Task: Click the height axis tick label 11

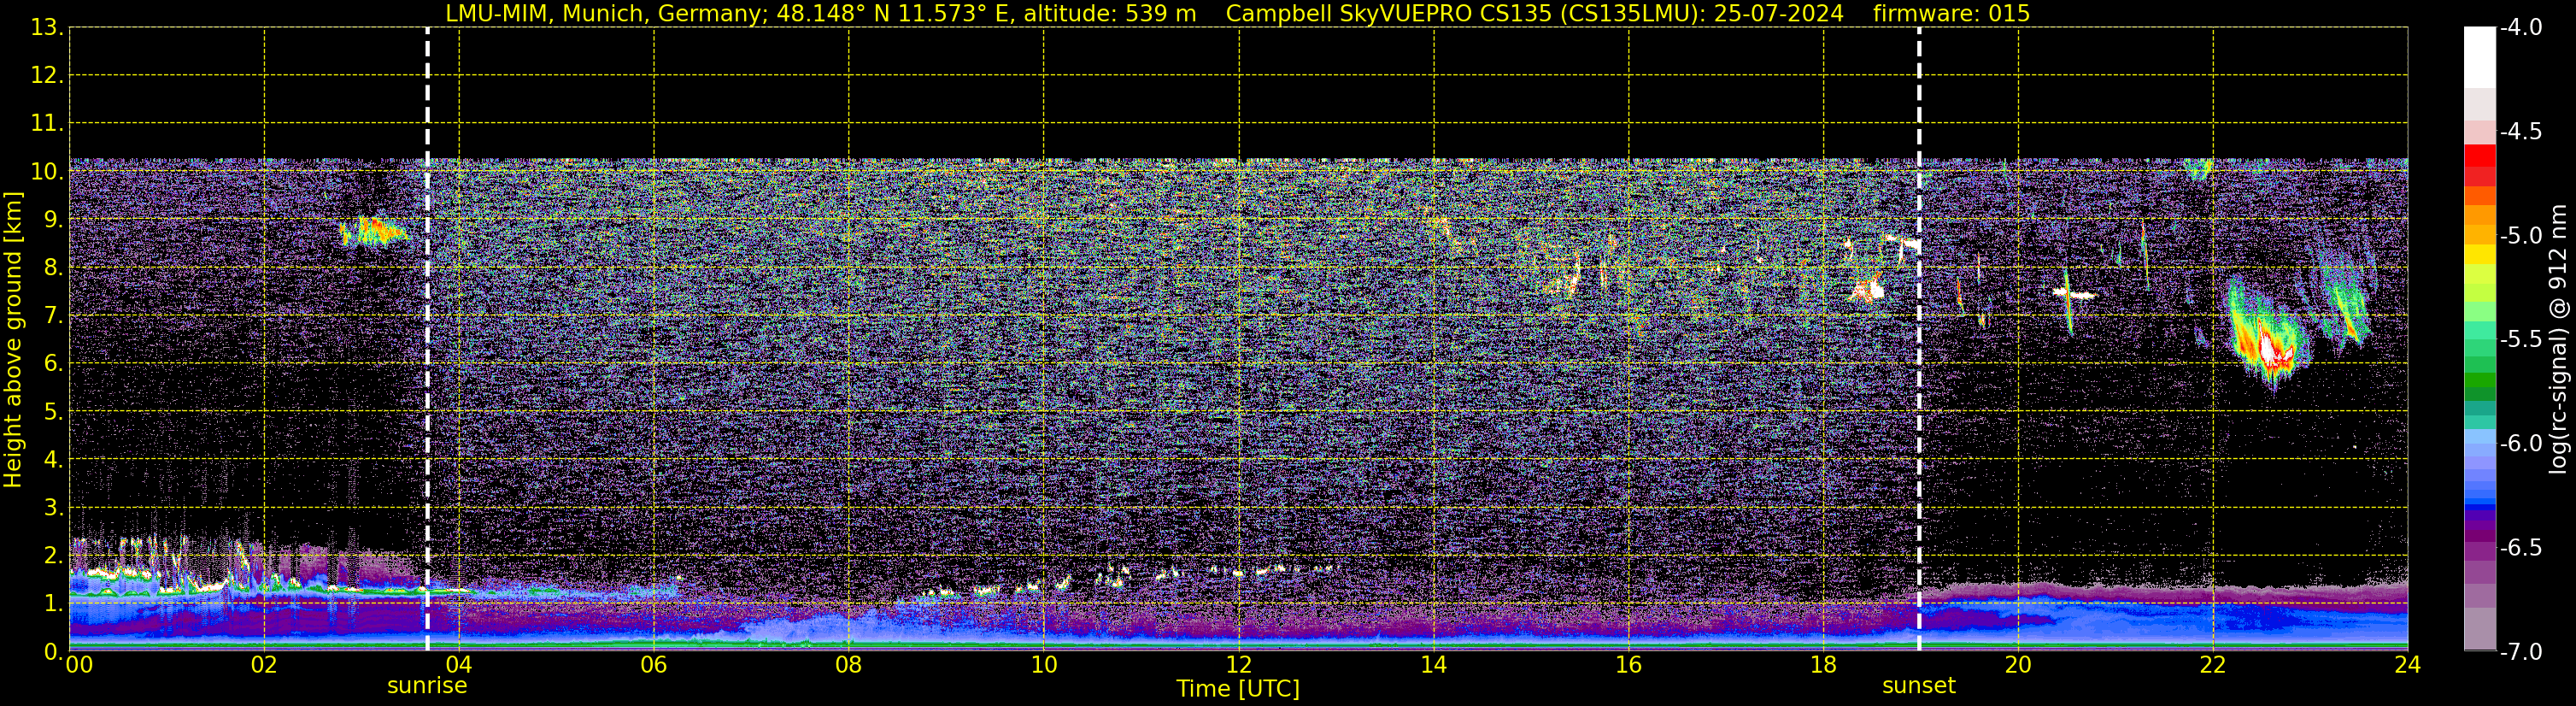Action: coord(47,123)
